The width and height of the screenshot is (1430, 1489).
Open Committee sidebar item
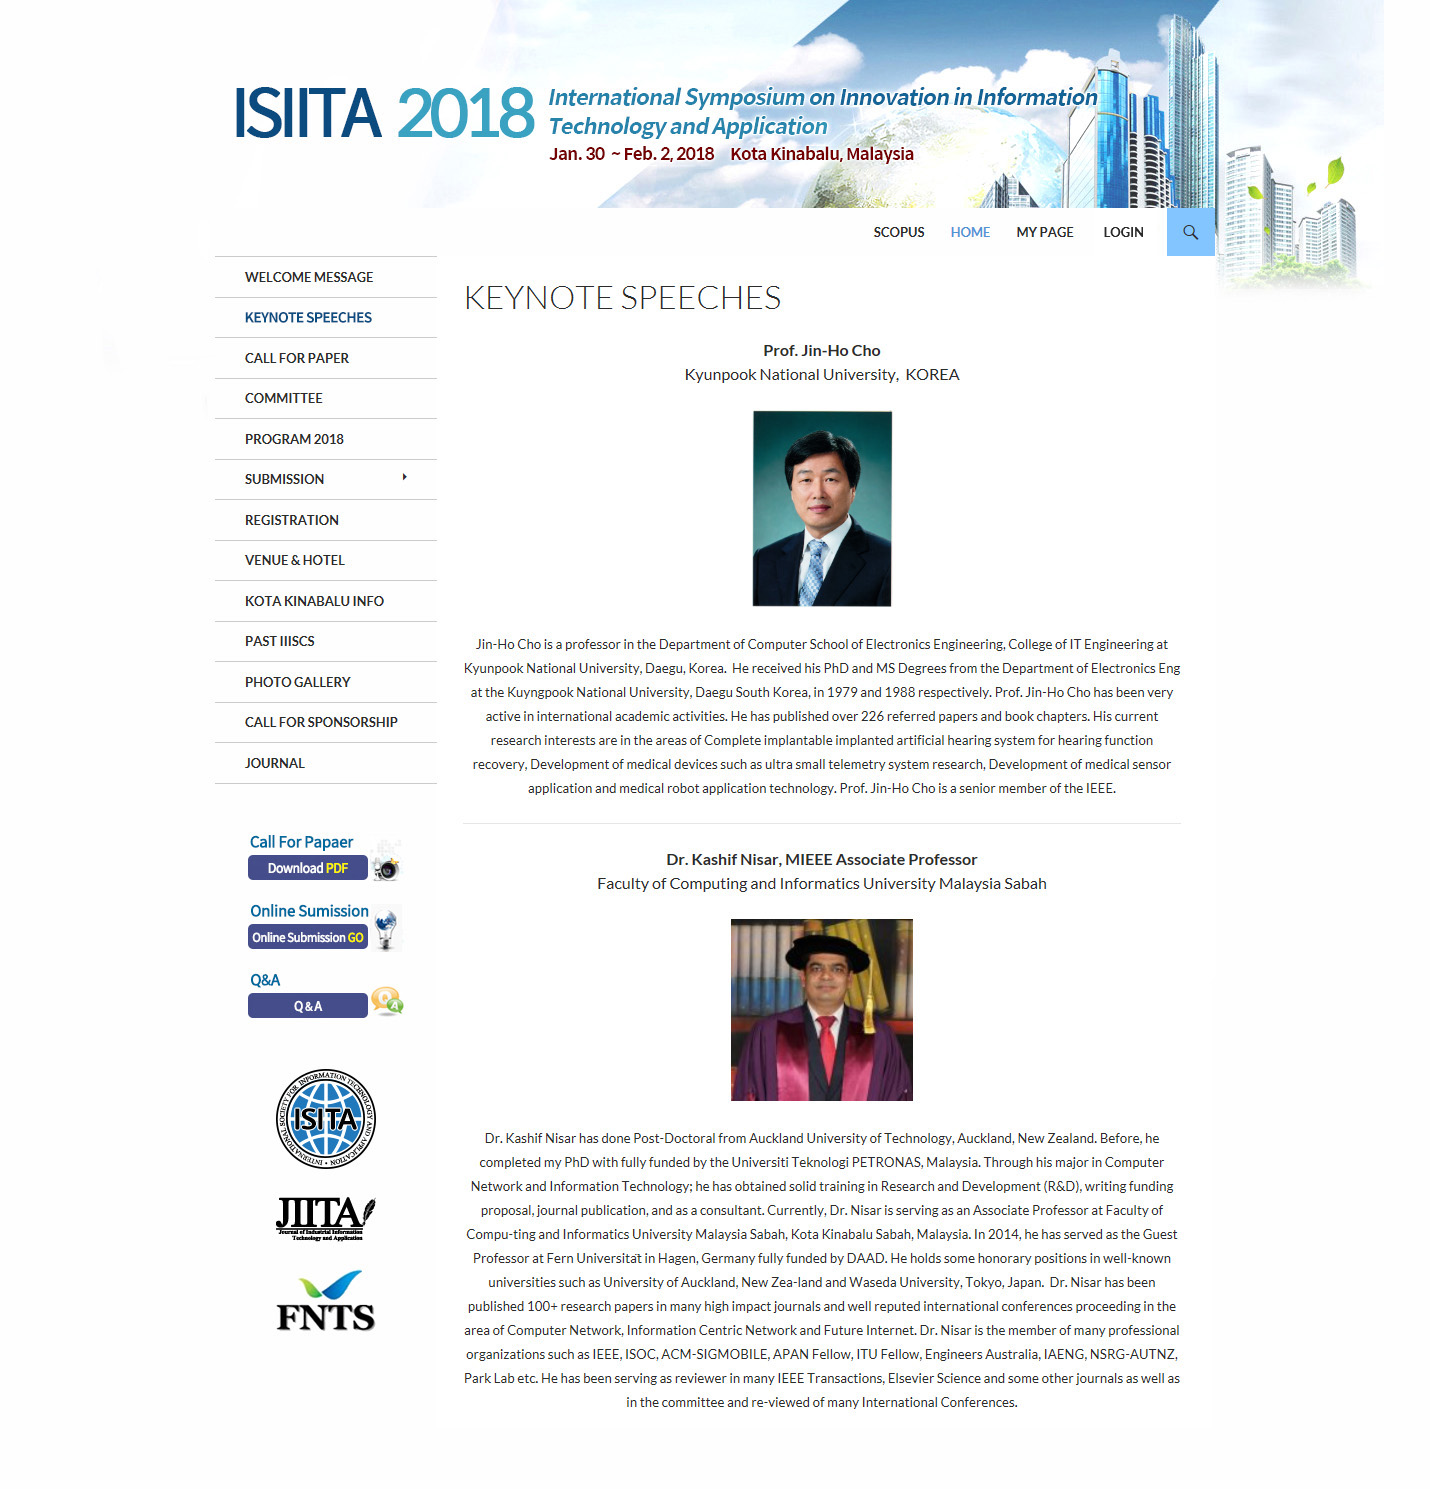pos(326,398)
